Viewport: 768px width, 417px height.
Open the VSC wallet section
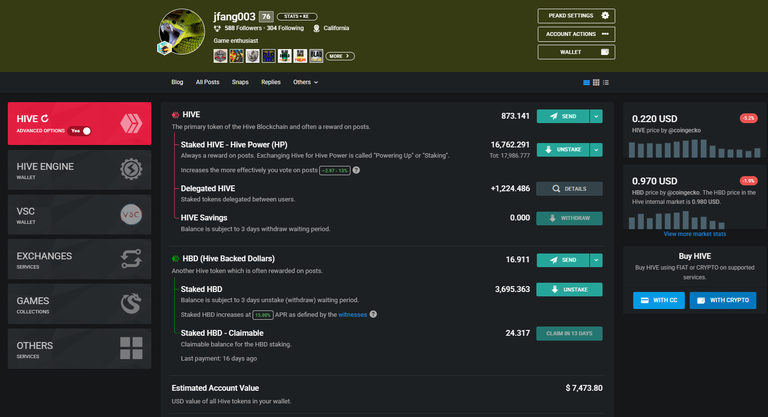pyautogui.click(x=79, y=215)
